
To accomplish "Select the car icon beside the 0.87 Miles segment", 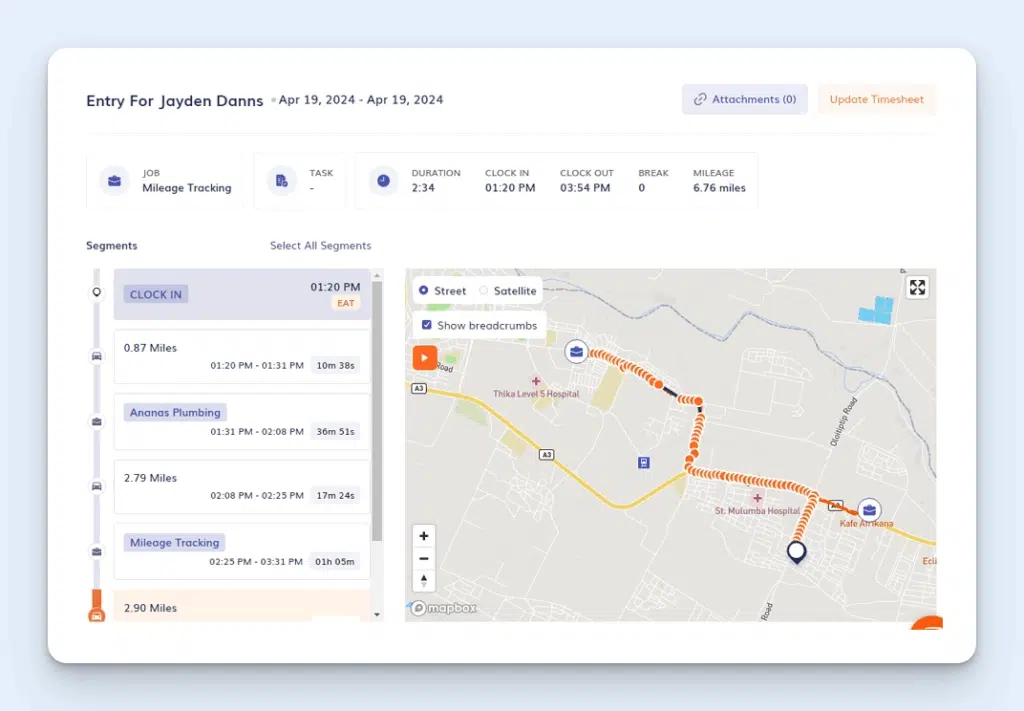I will click(x=96, y=356).
